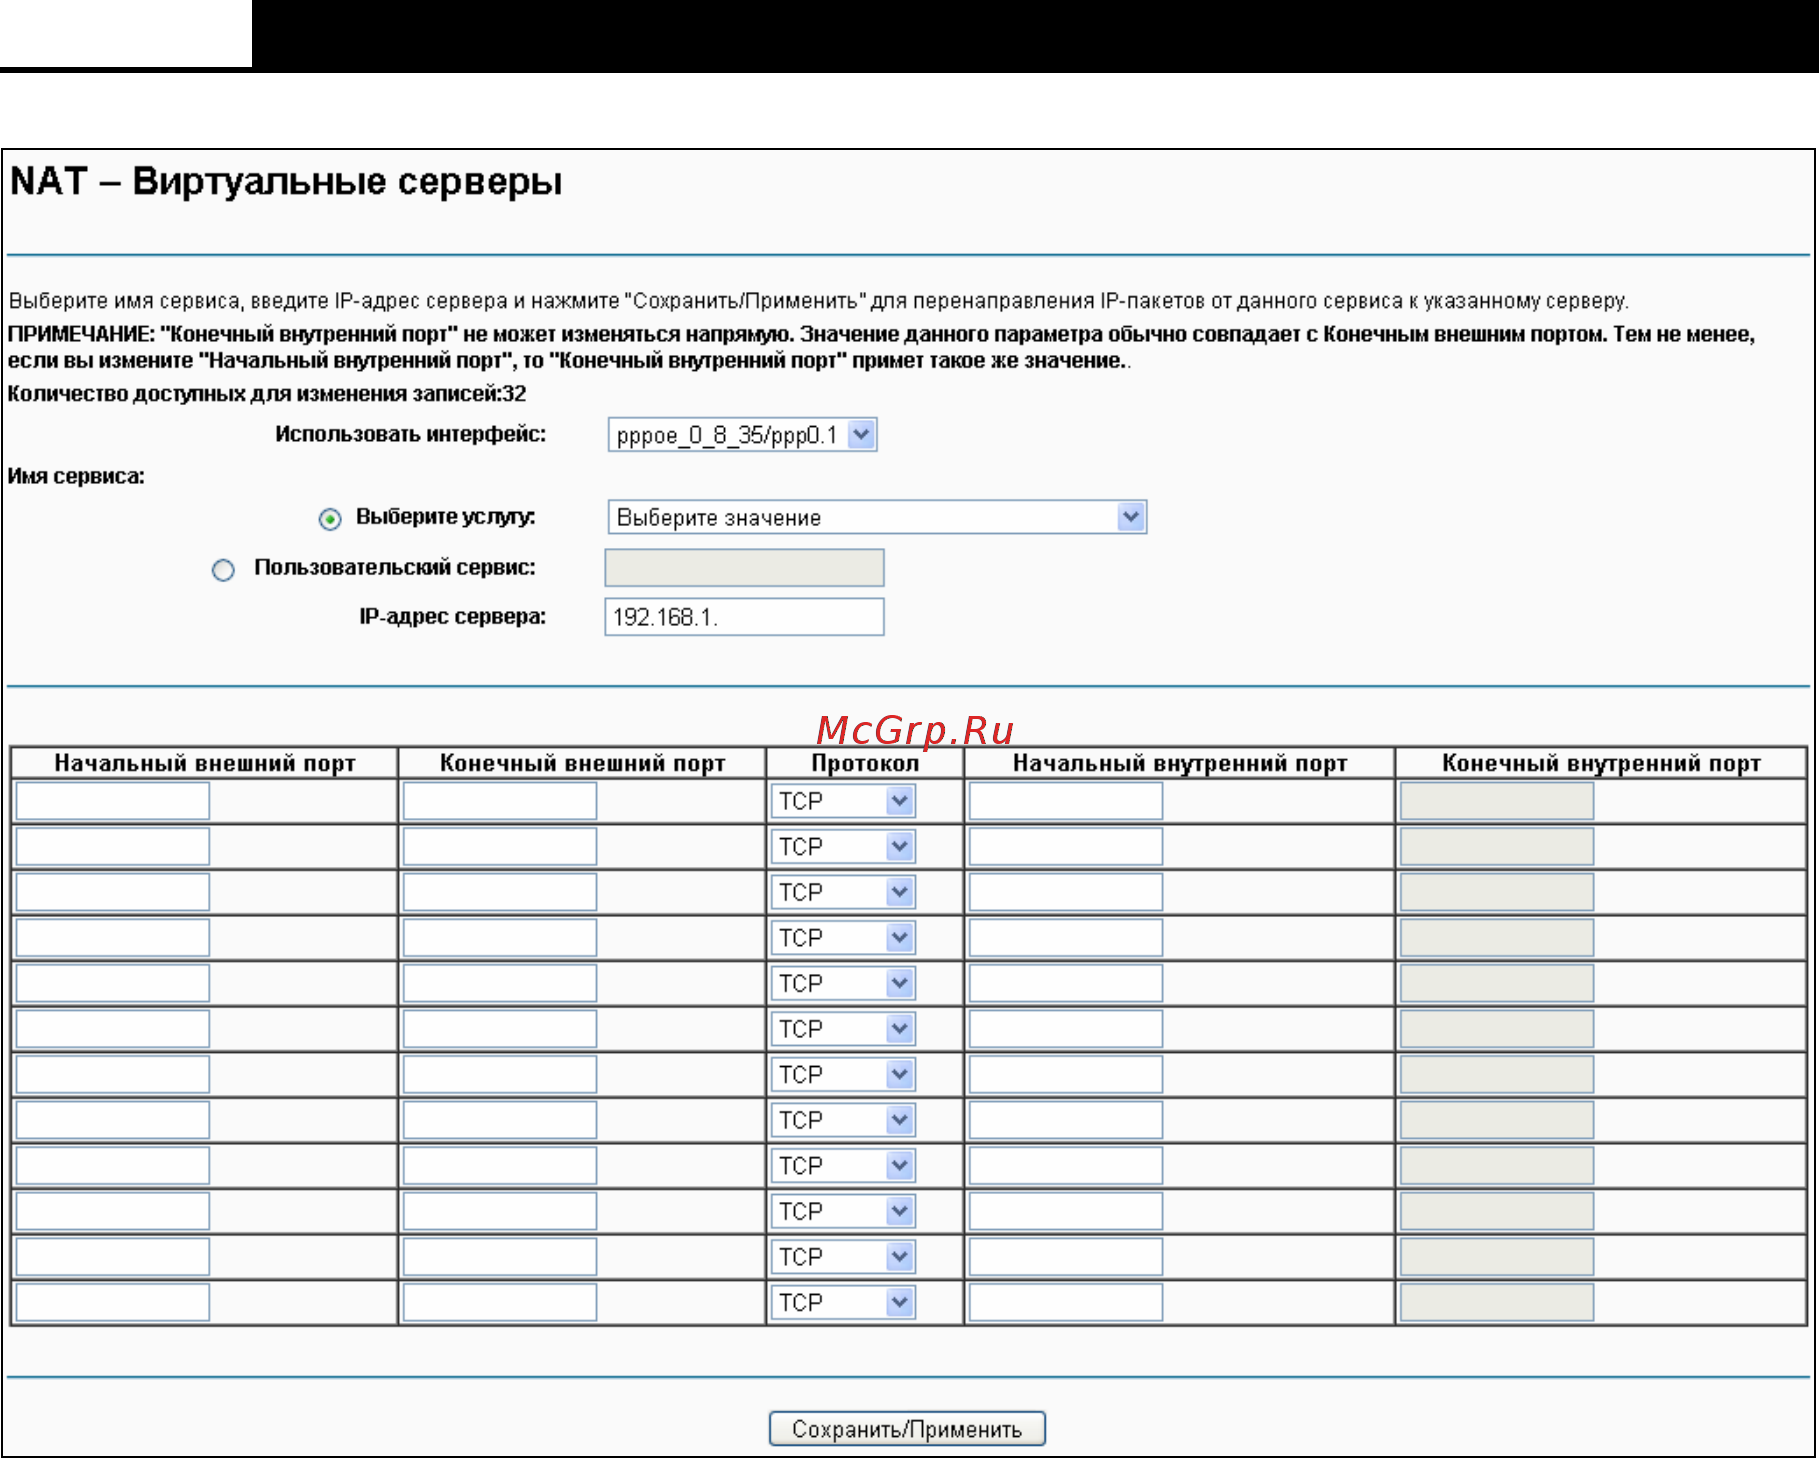Screen dimensions: 1819x1458
Task: Focus 'Начальный внутренний порт' field in row 10
Action: tap(1066, 1211)
